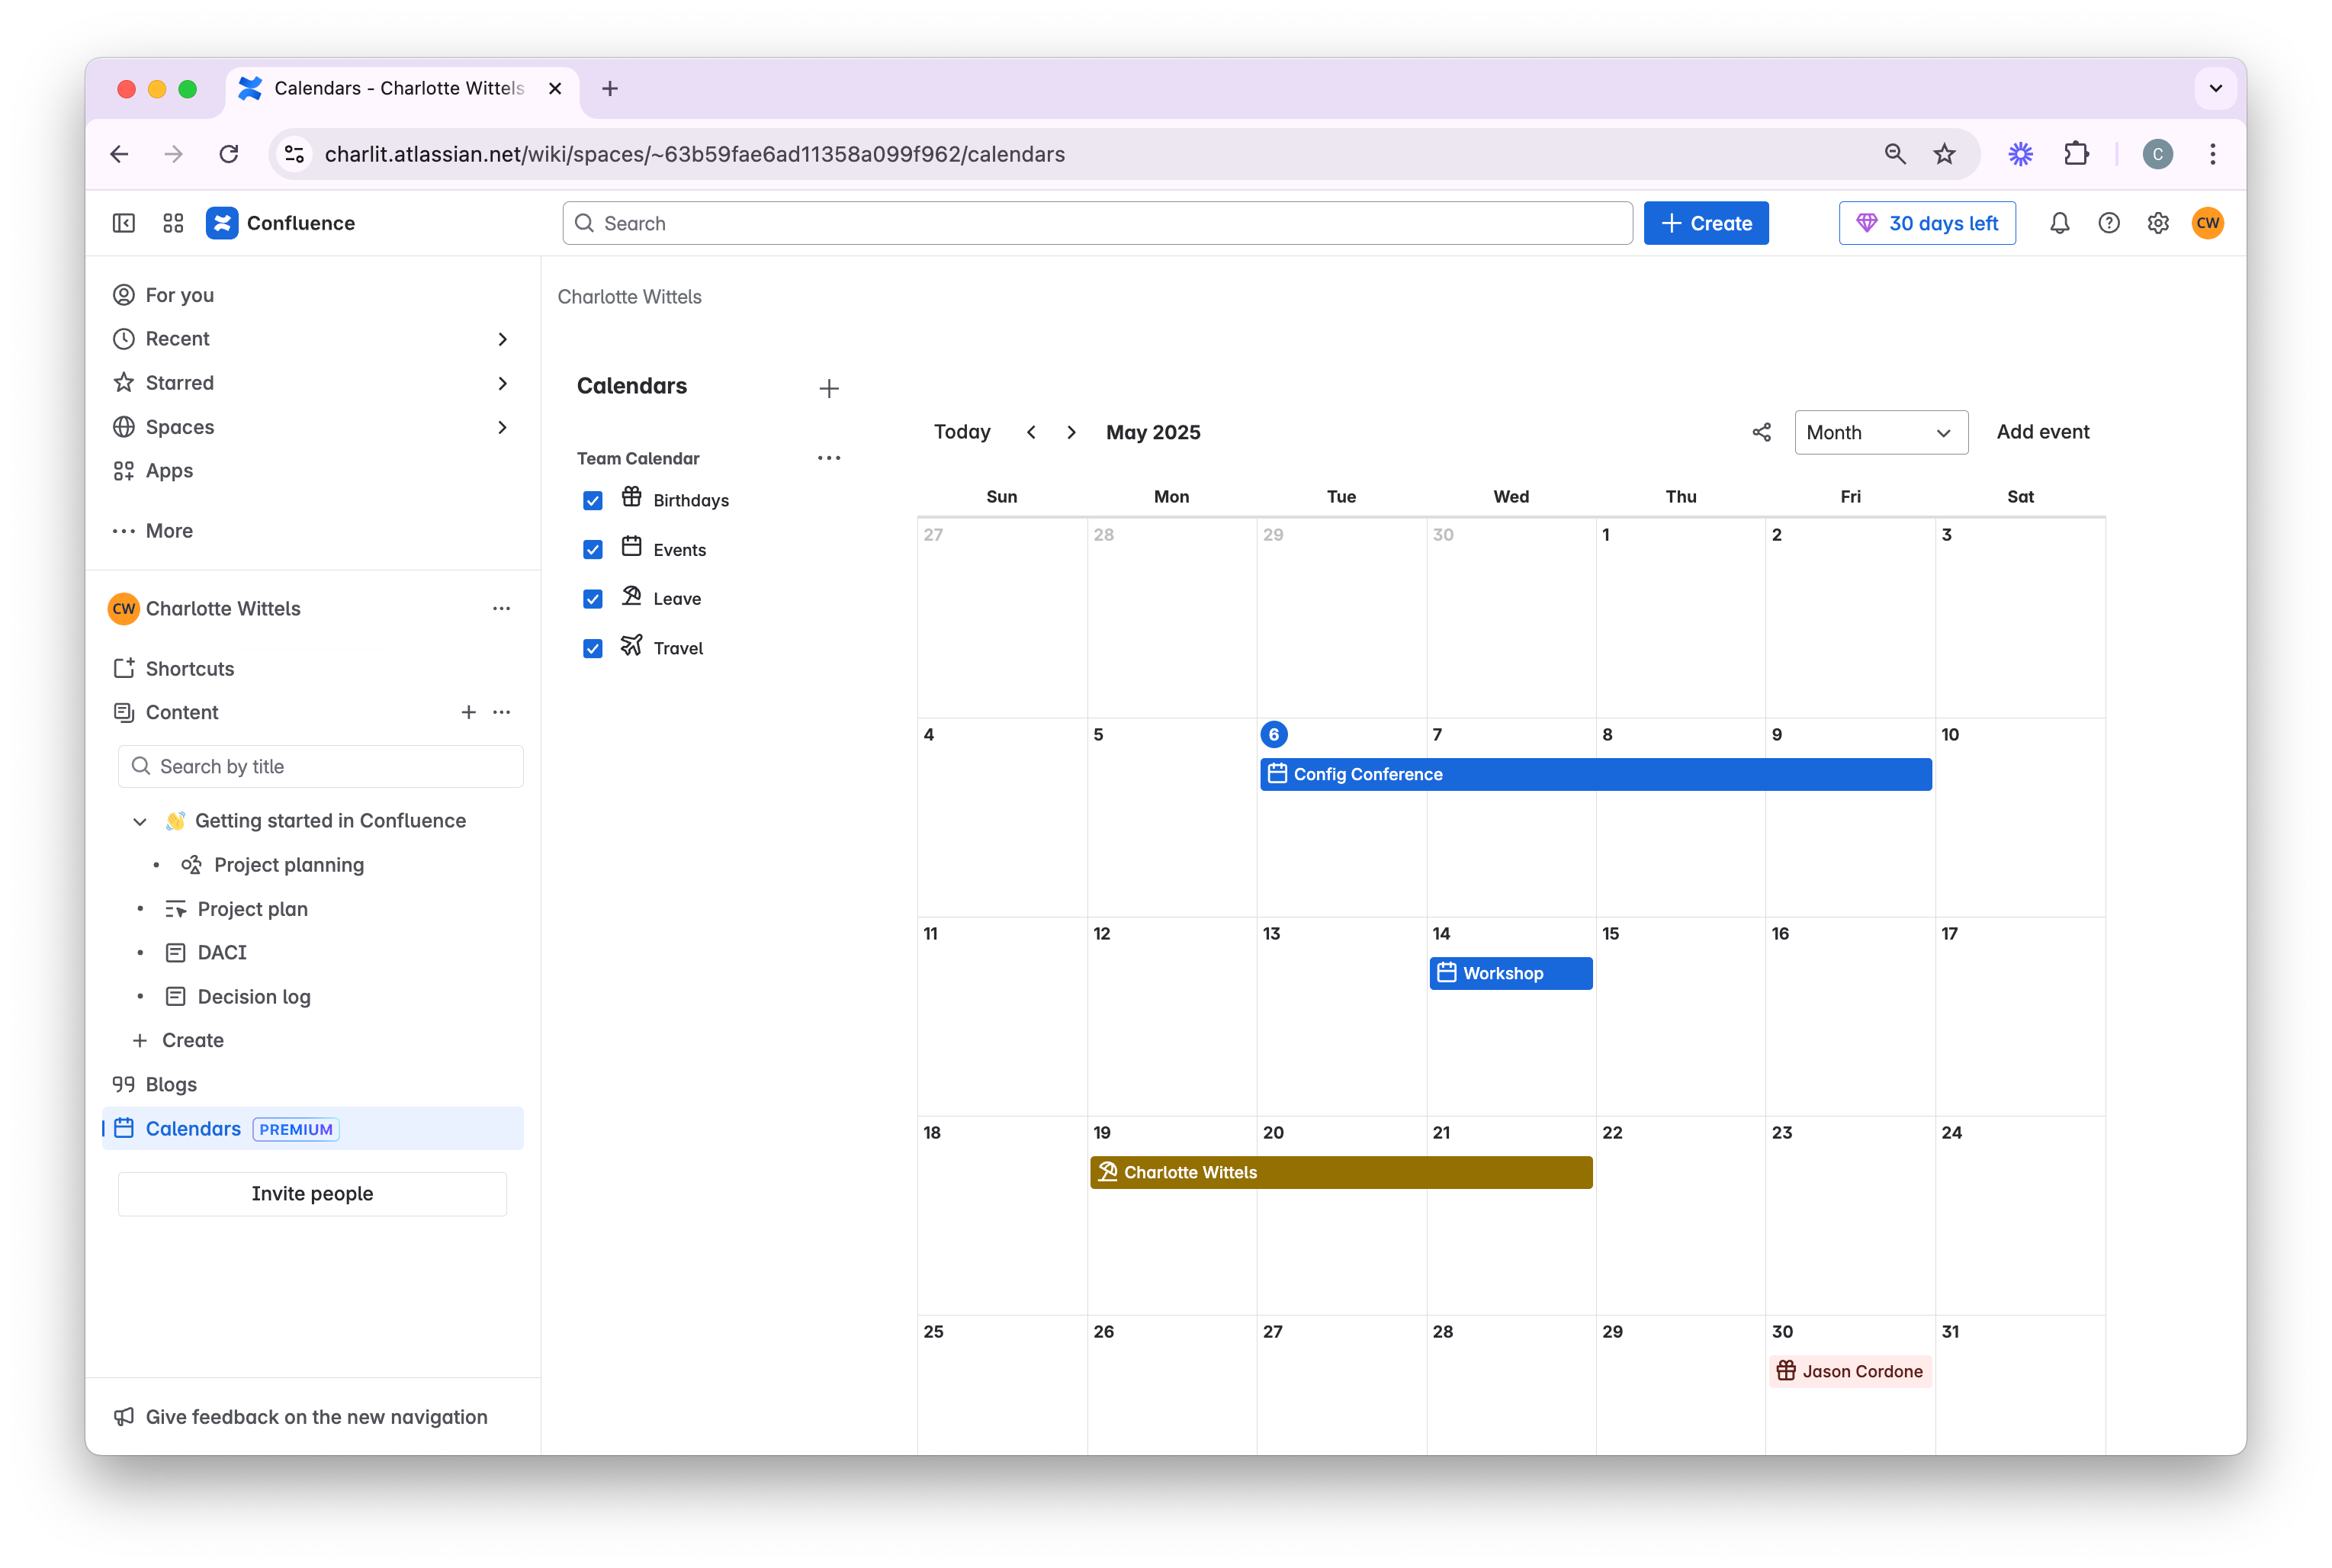The width and height of the screenshot is (2332, 1568).
Task: Expand the Spaces section chevron
Action: coord(502,427)
